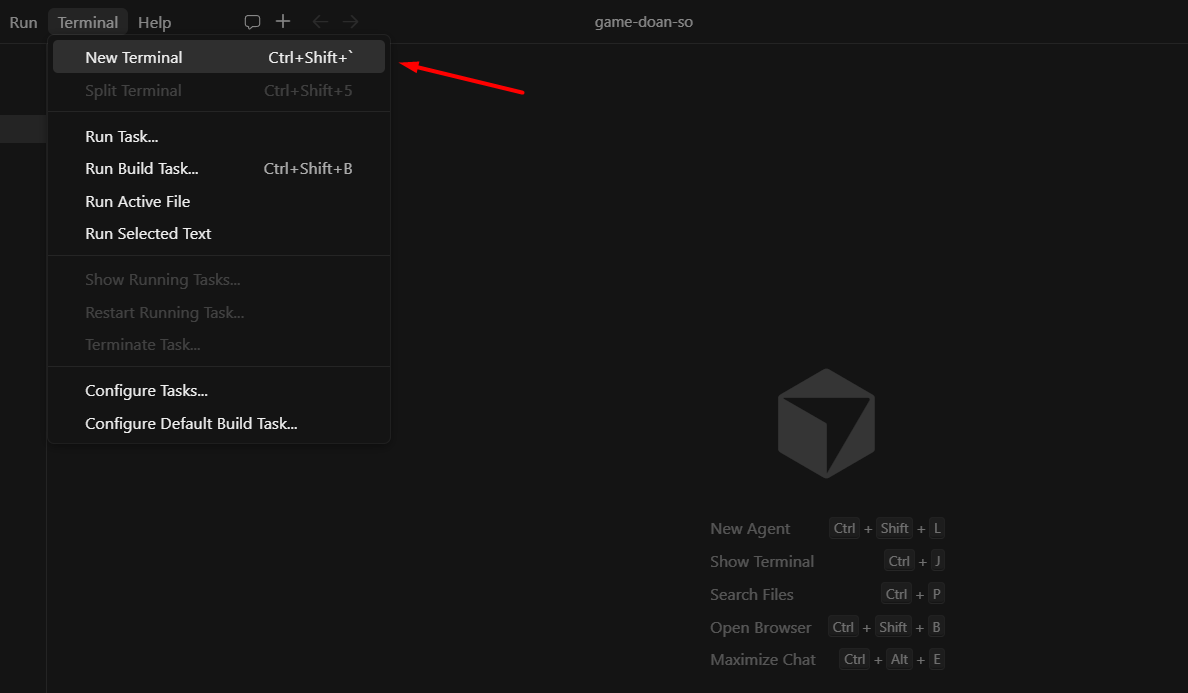Select Run Active File
1188x693 pixels.
tap(219, 201)
